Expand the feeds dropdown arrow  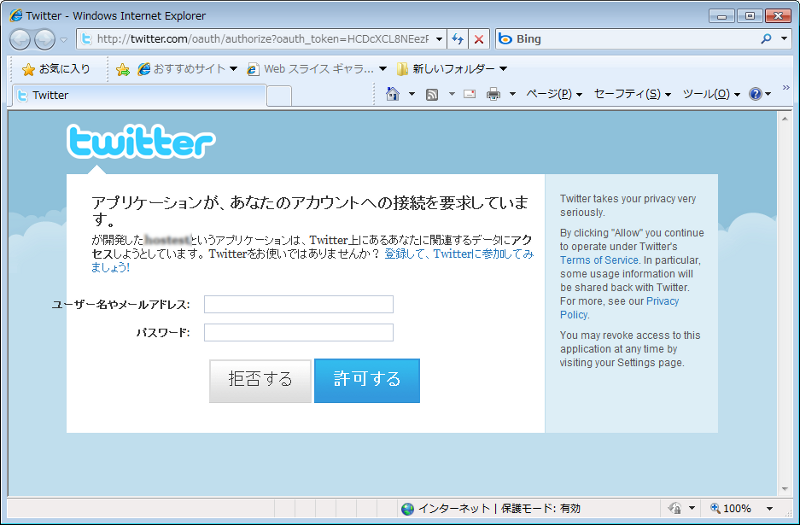coord(452,94)
